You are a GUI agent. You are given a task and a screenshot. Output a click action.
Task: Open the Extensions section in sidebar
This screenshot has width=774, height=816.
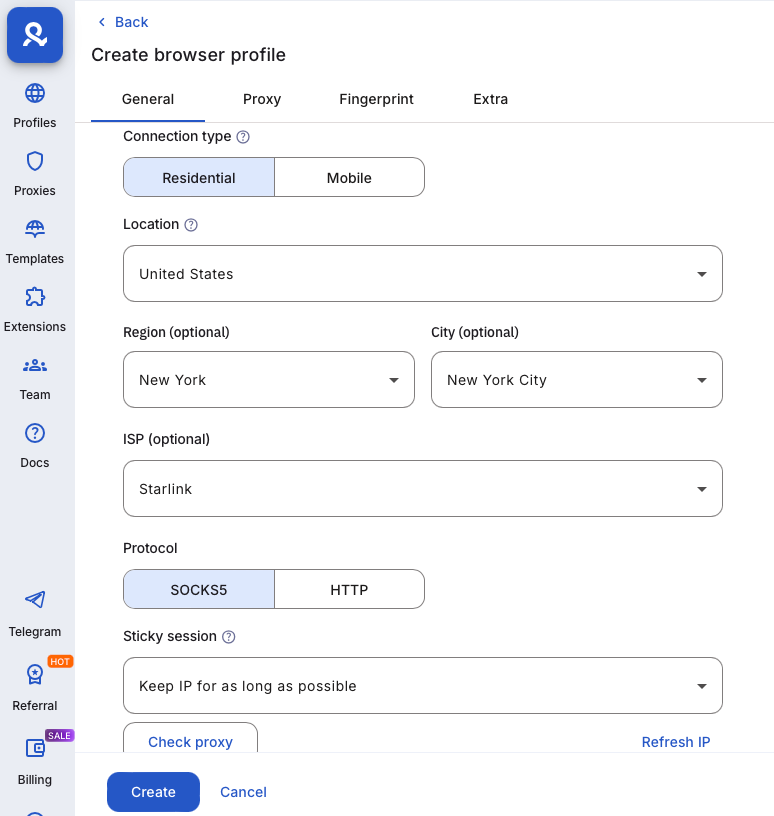coord(35,309)
